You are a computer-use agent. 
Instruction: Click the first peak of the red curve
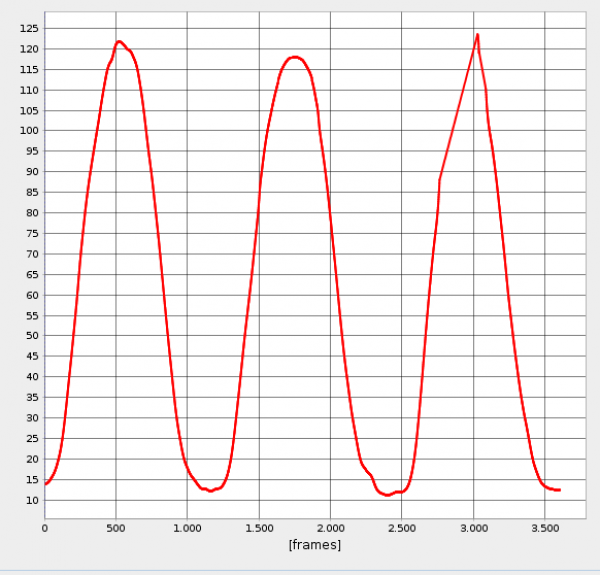click(x=119, y=42)
